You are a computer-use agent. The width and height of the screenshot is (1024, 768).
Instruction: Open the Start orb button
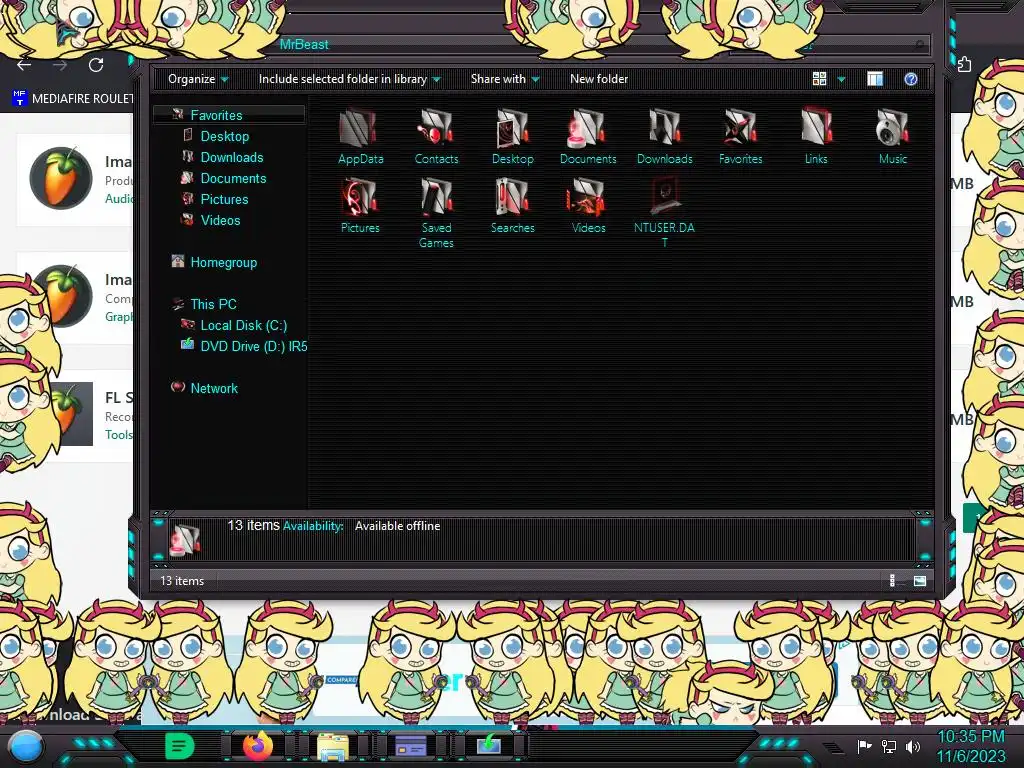25,747
